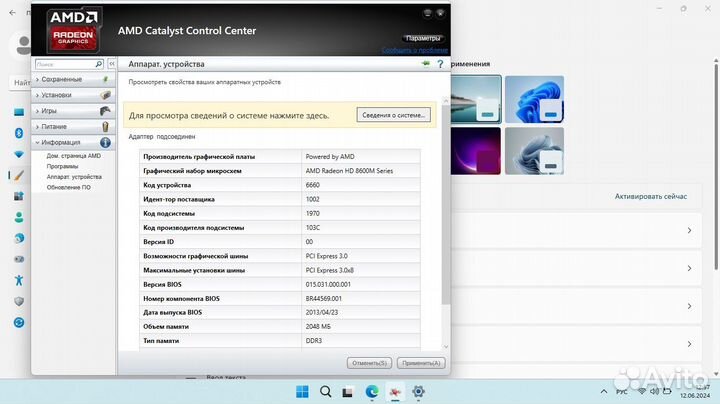Screen dimensions: 720x404
Task: Open volume control in system tray
Action: (x=654, y=391)
